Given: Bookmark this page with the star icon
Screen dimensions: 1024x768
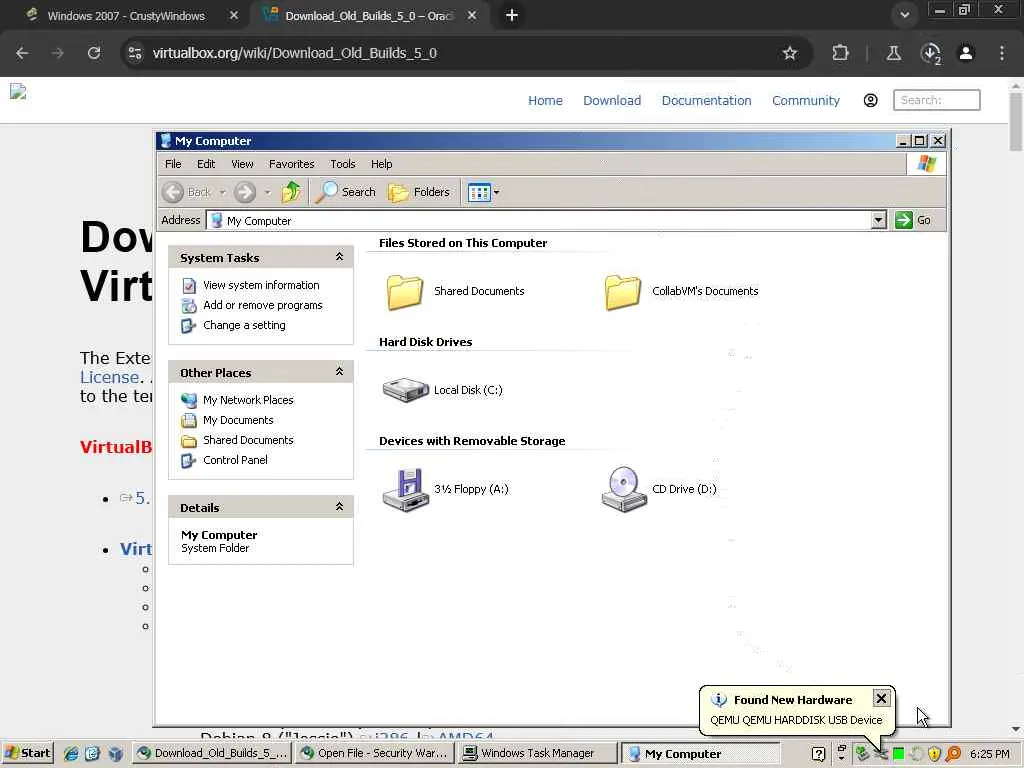Looking at the screenshot, I should pyautogui.click(x=790, y=53).
